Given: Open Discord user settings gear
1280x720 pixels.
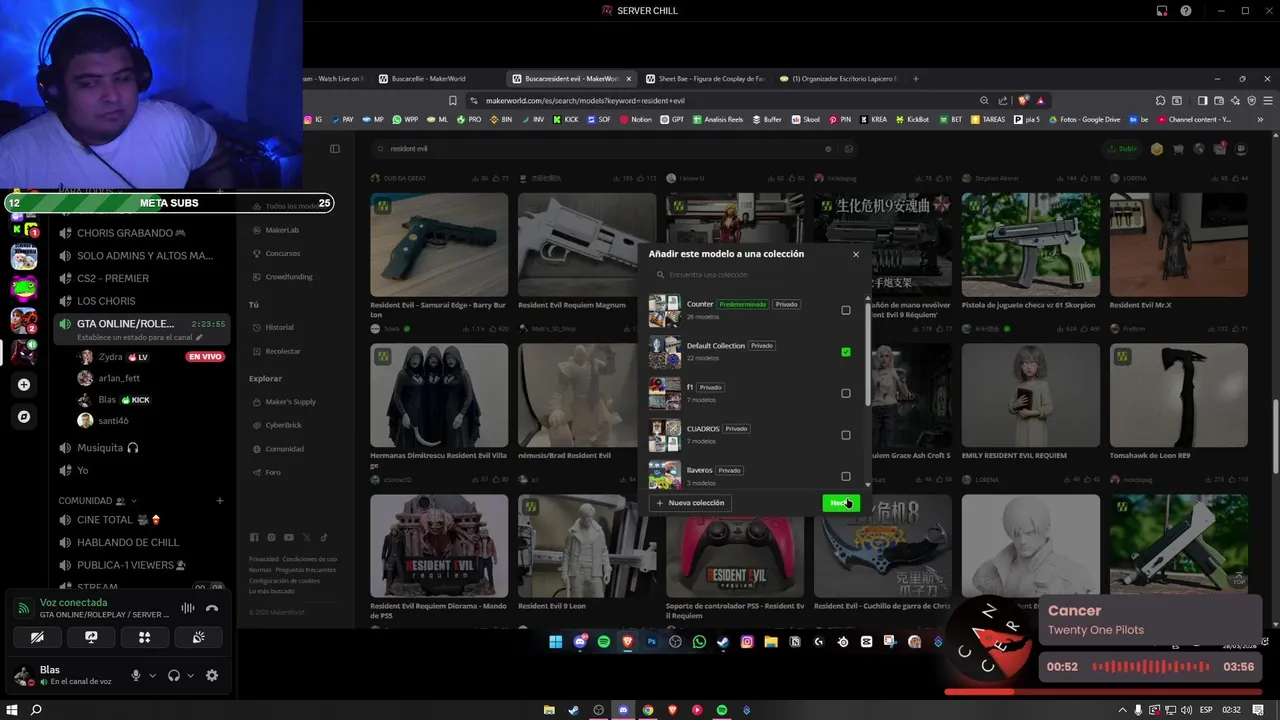Looking at the screenshot, I should 212,676.
